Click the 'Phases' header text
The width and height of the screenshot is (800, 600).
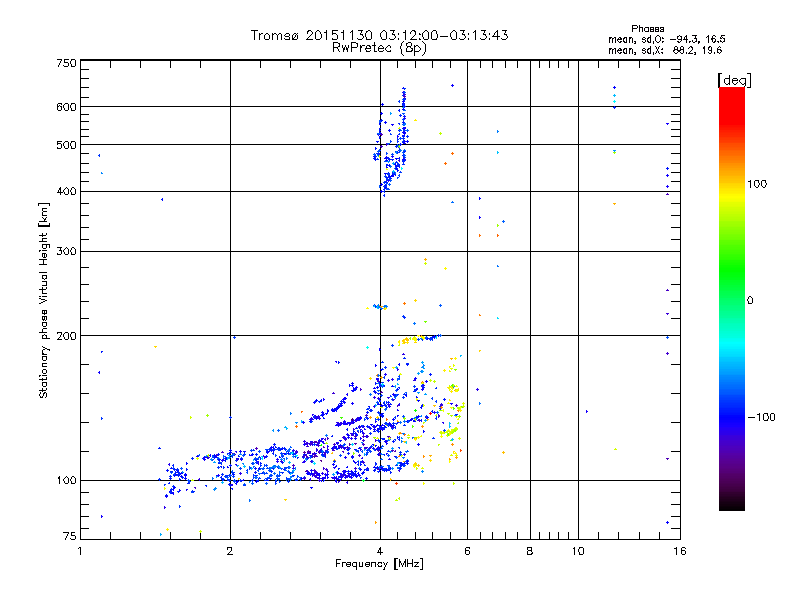coord(647,29)
